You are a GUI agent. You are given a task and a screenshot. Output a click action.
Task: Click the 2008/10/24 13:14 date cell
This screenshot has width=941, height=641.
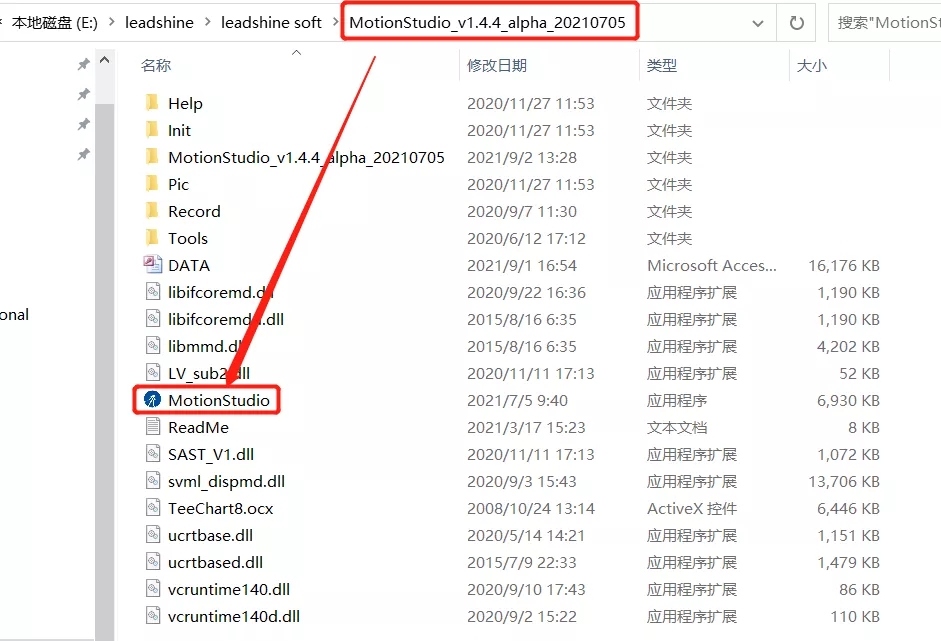click(x=531, y=508)
